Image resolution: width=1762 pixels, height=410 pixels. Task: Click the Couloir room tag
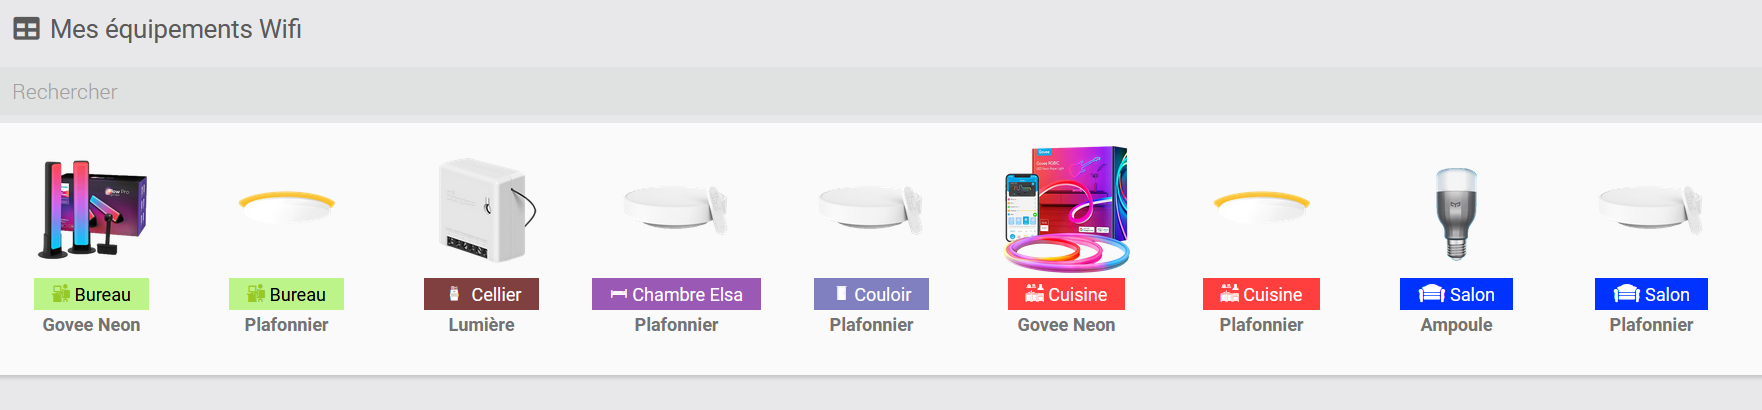871,294
